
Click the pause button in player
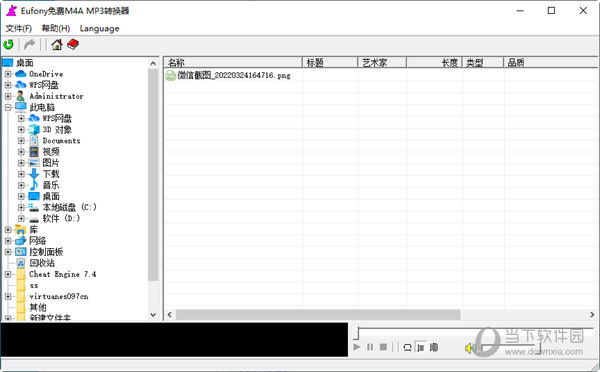pos(370,347)
